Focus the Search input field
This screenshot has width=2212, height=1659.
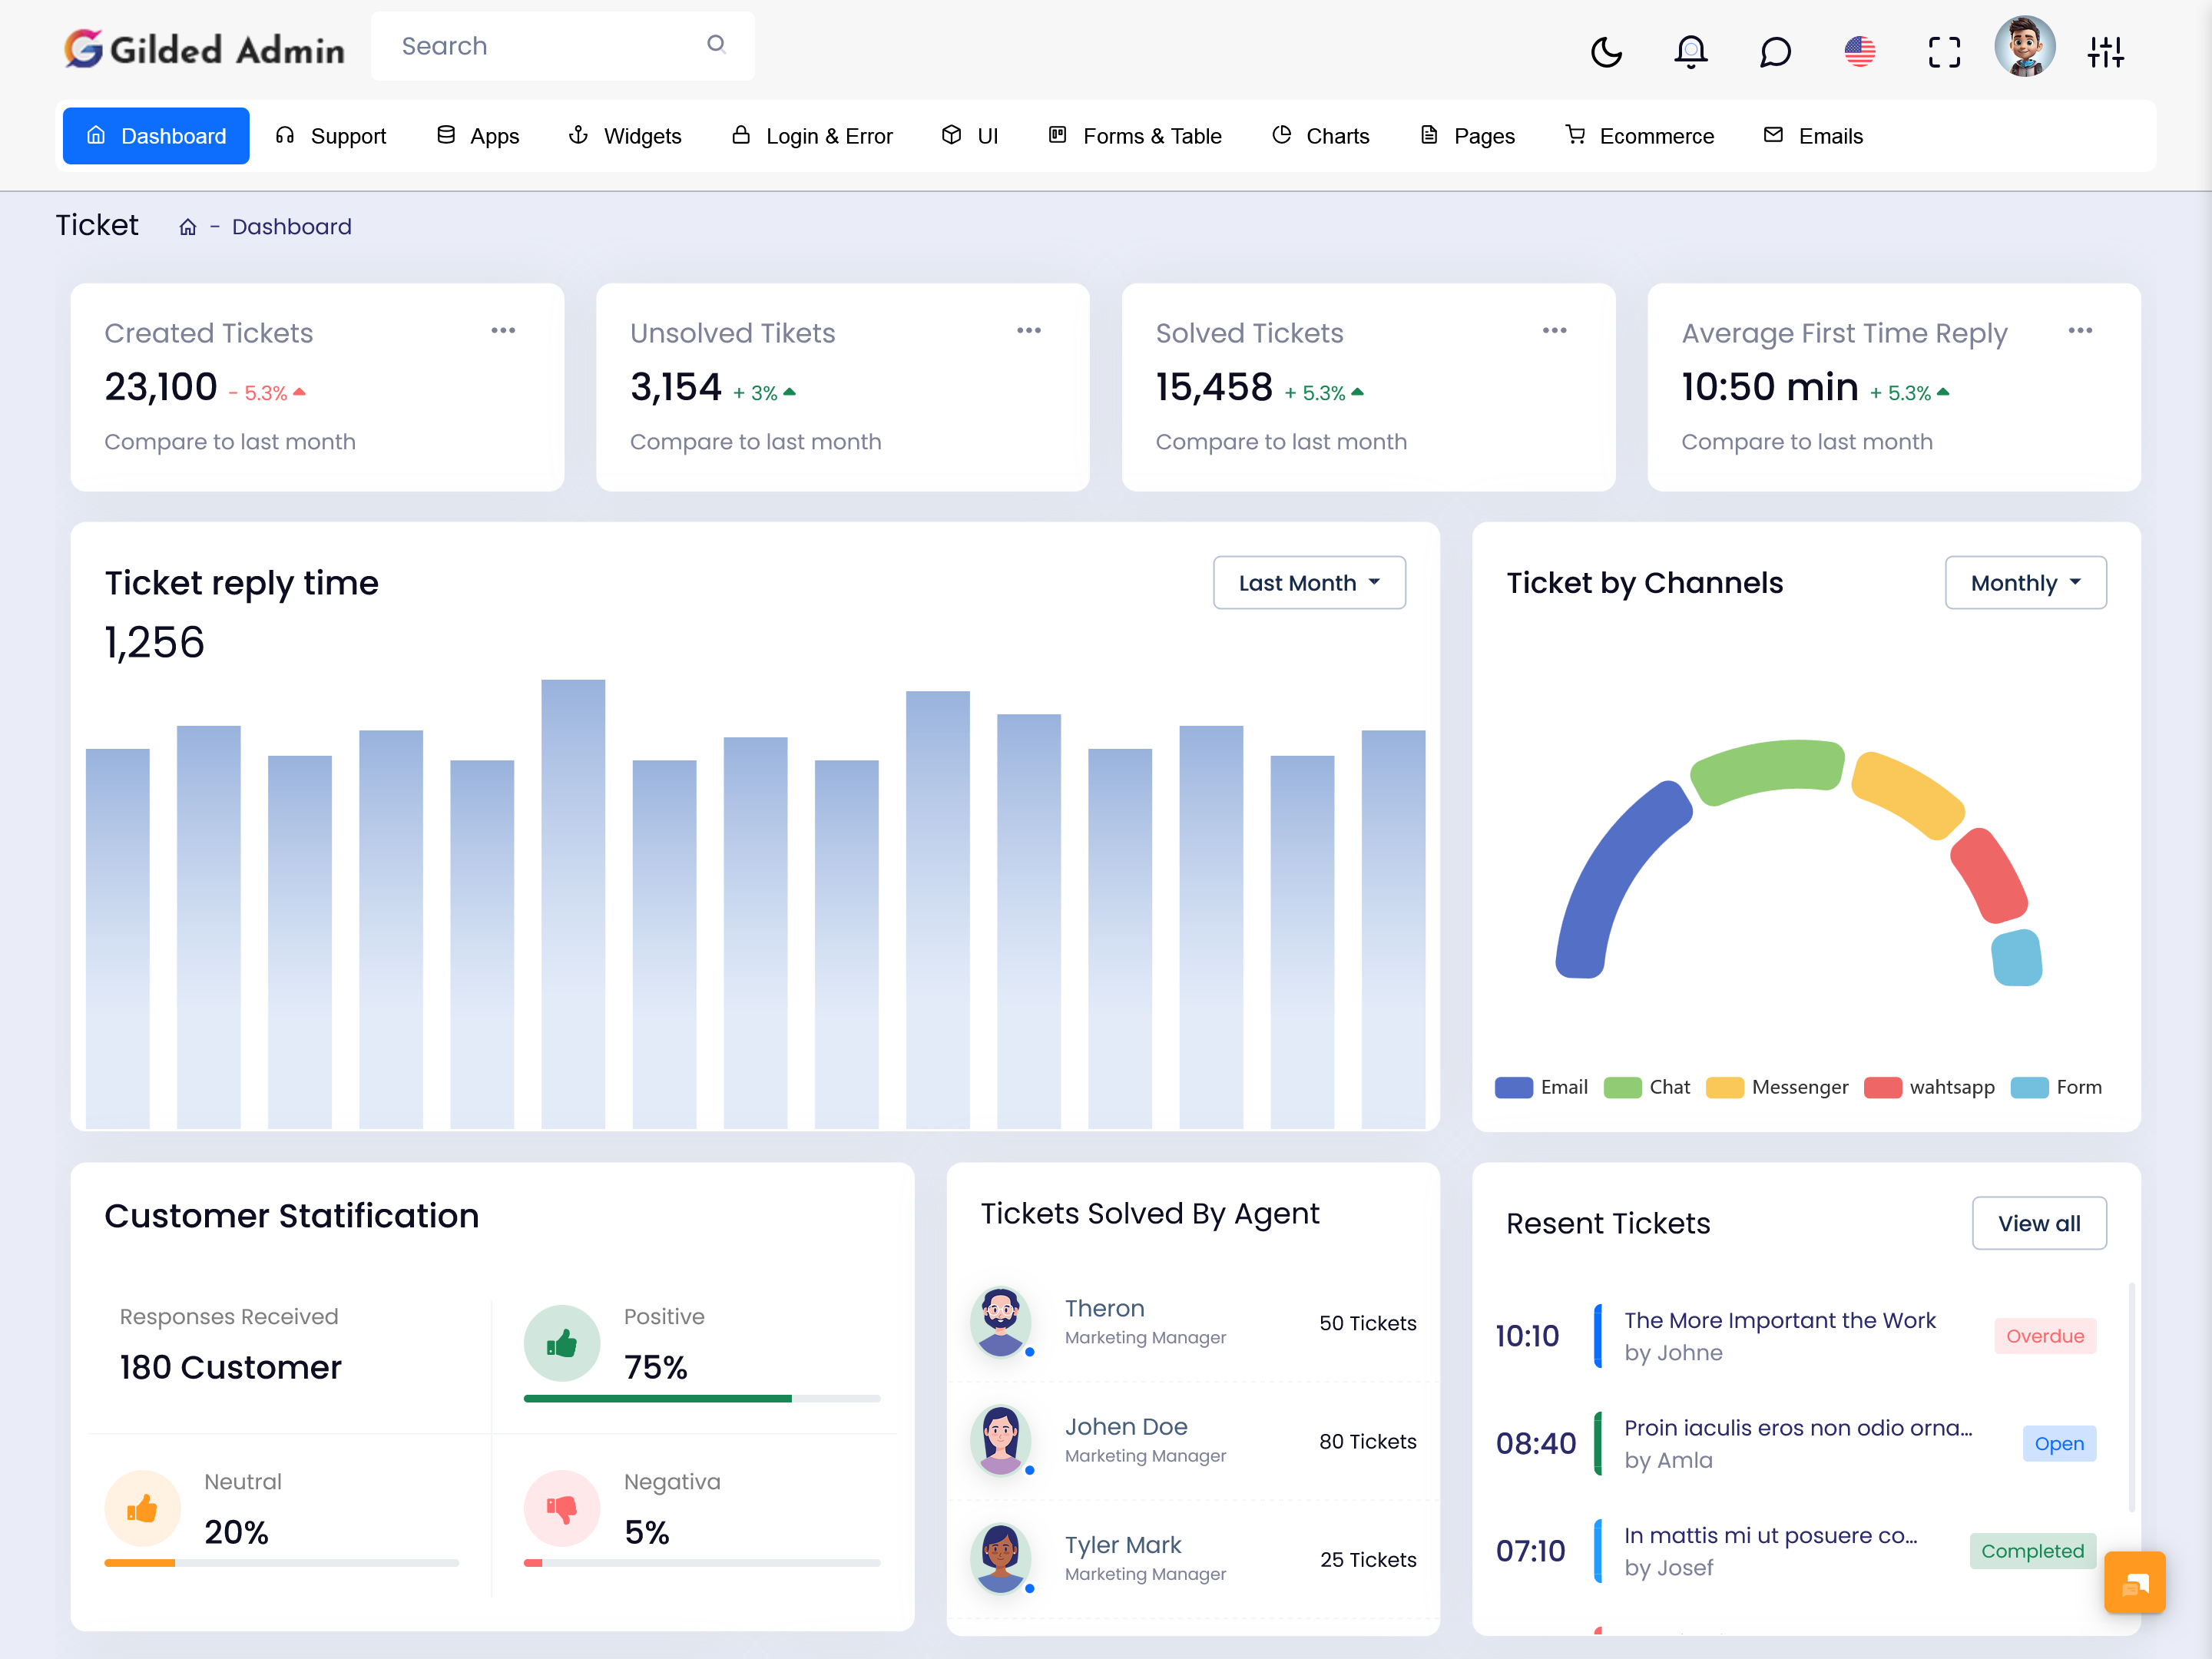(562, 46)
